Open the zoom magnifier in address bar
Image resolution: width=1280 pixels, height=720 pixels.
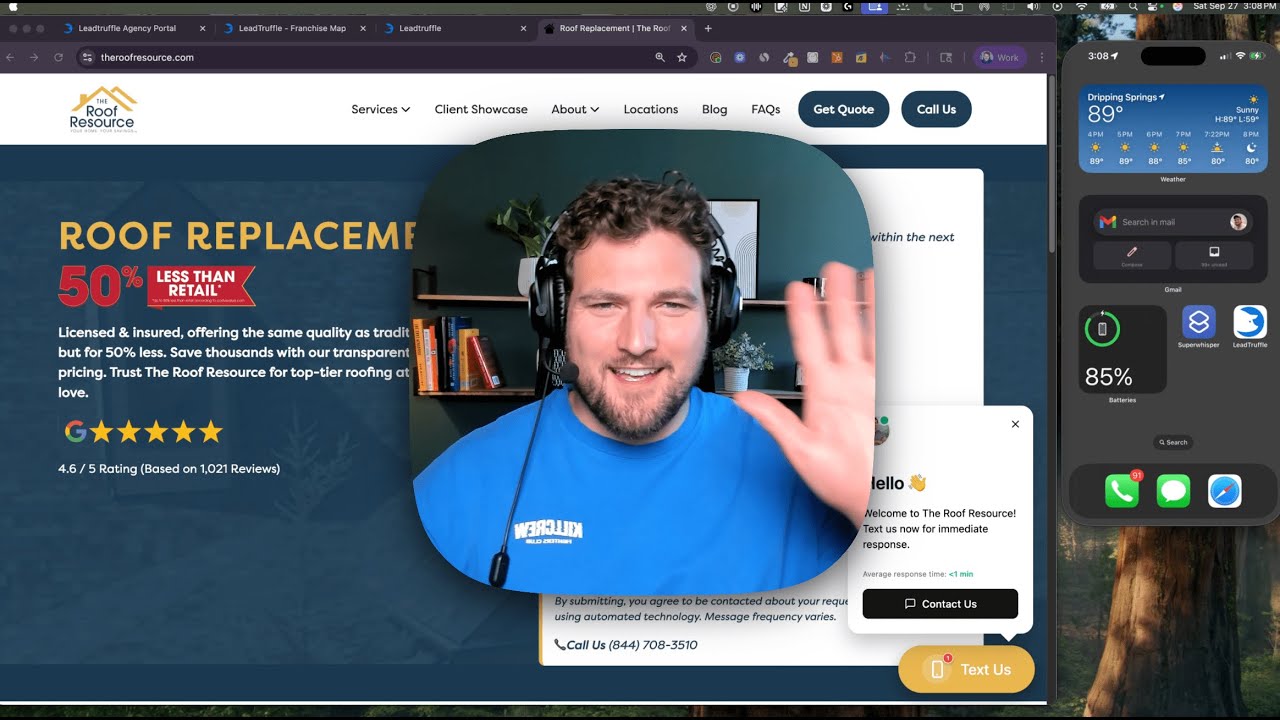(x=660, y=57)
